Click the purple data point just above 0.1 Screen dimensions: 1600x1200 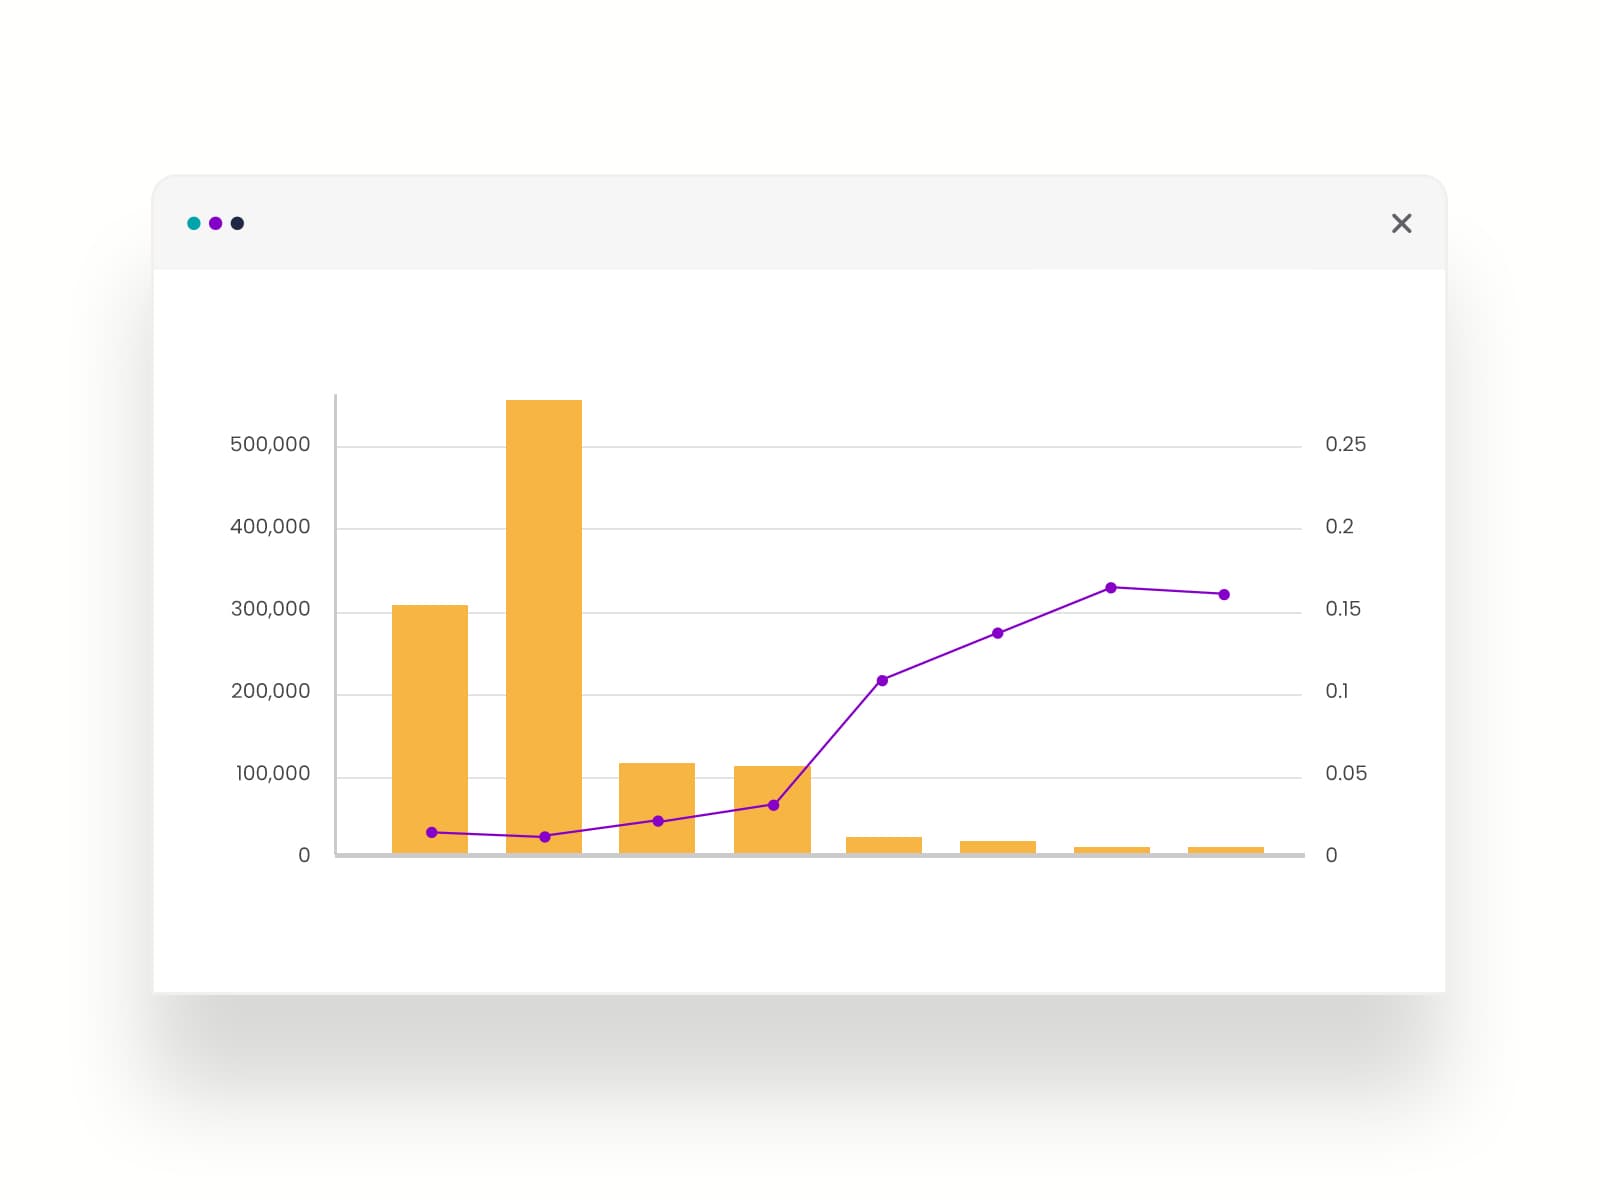(x=882, y=680)
